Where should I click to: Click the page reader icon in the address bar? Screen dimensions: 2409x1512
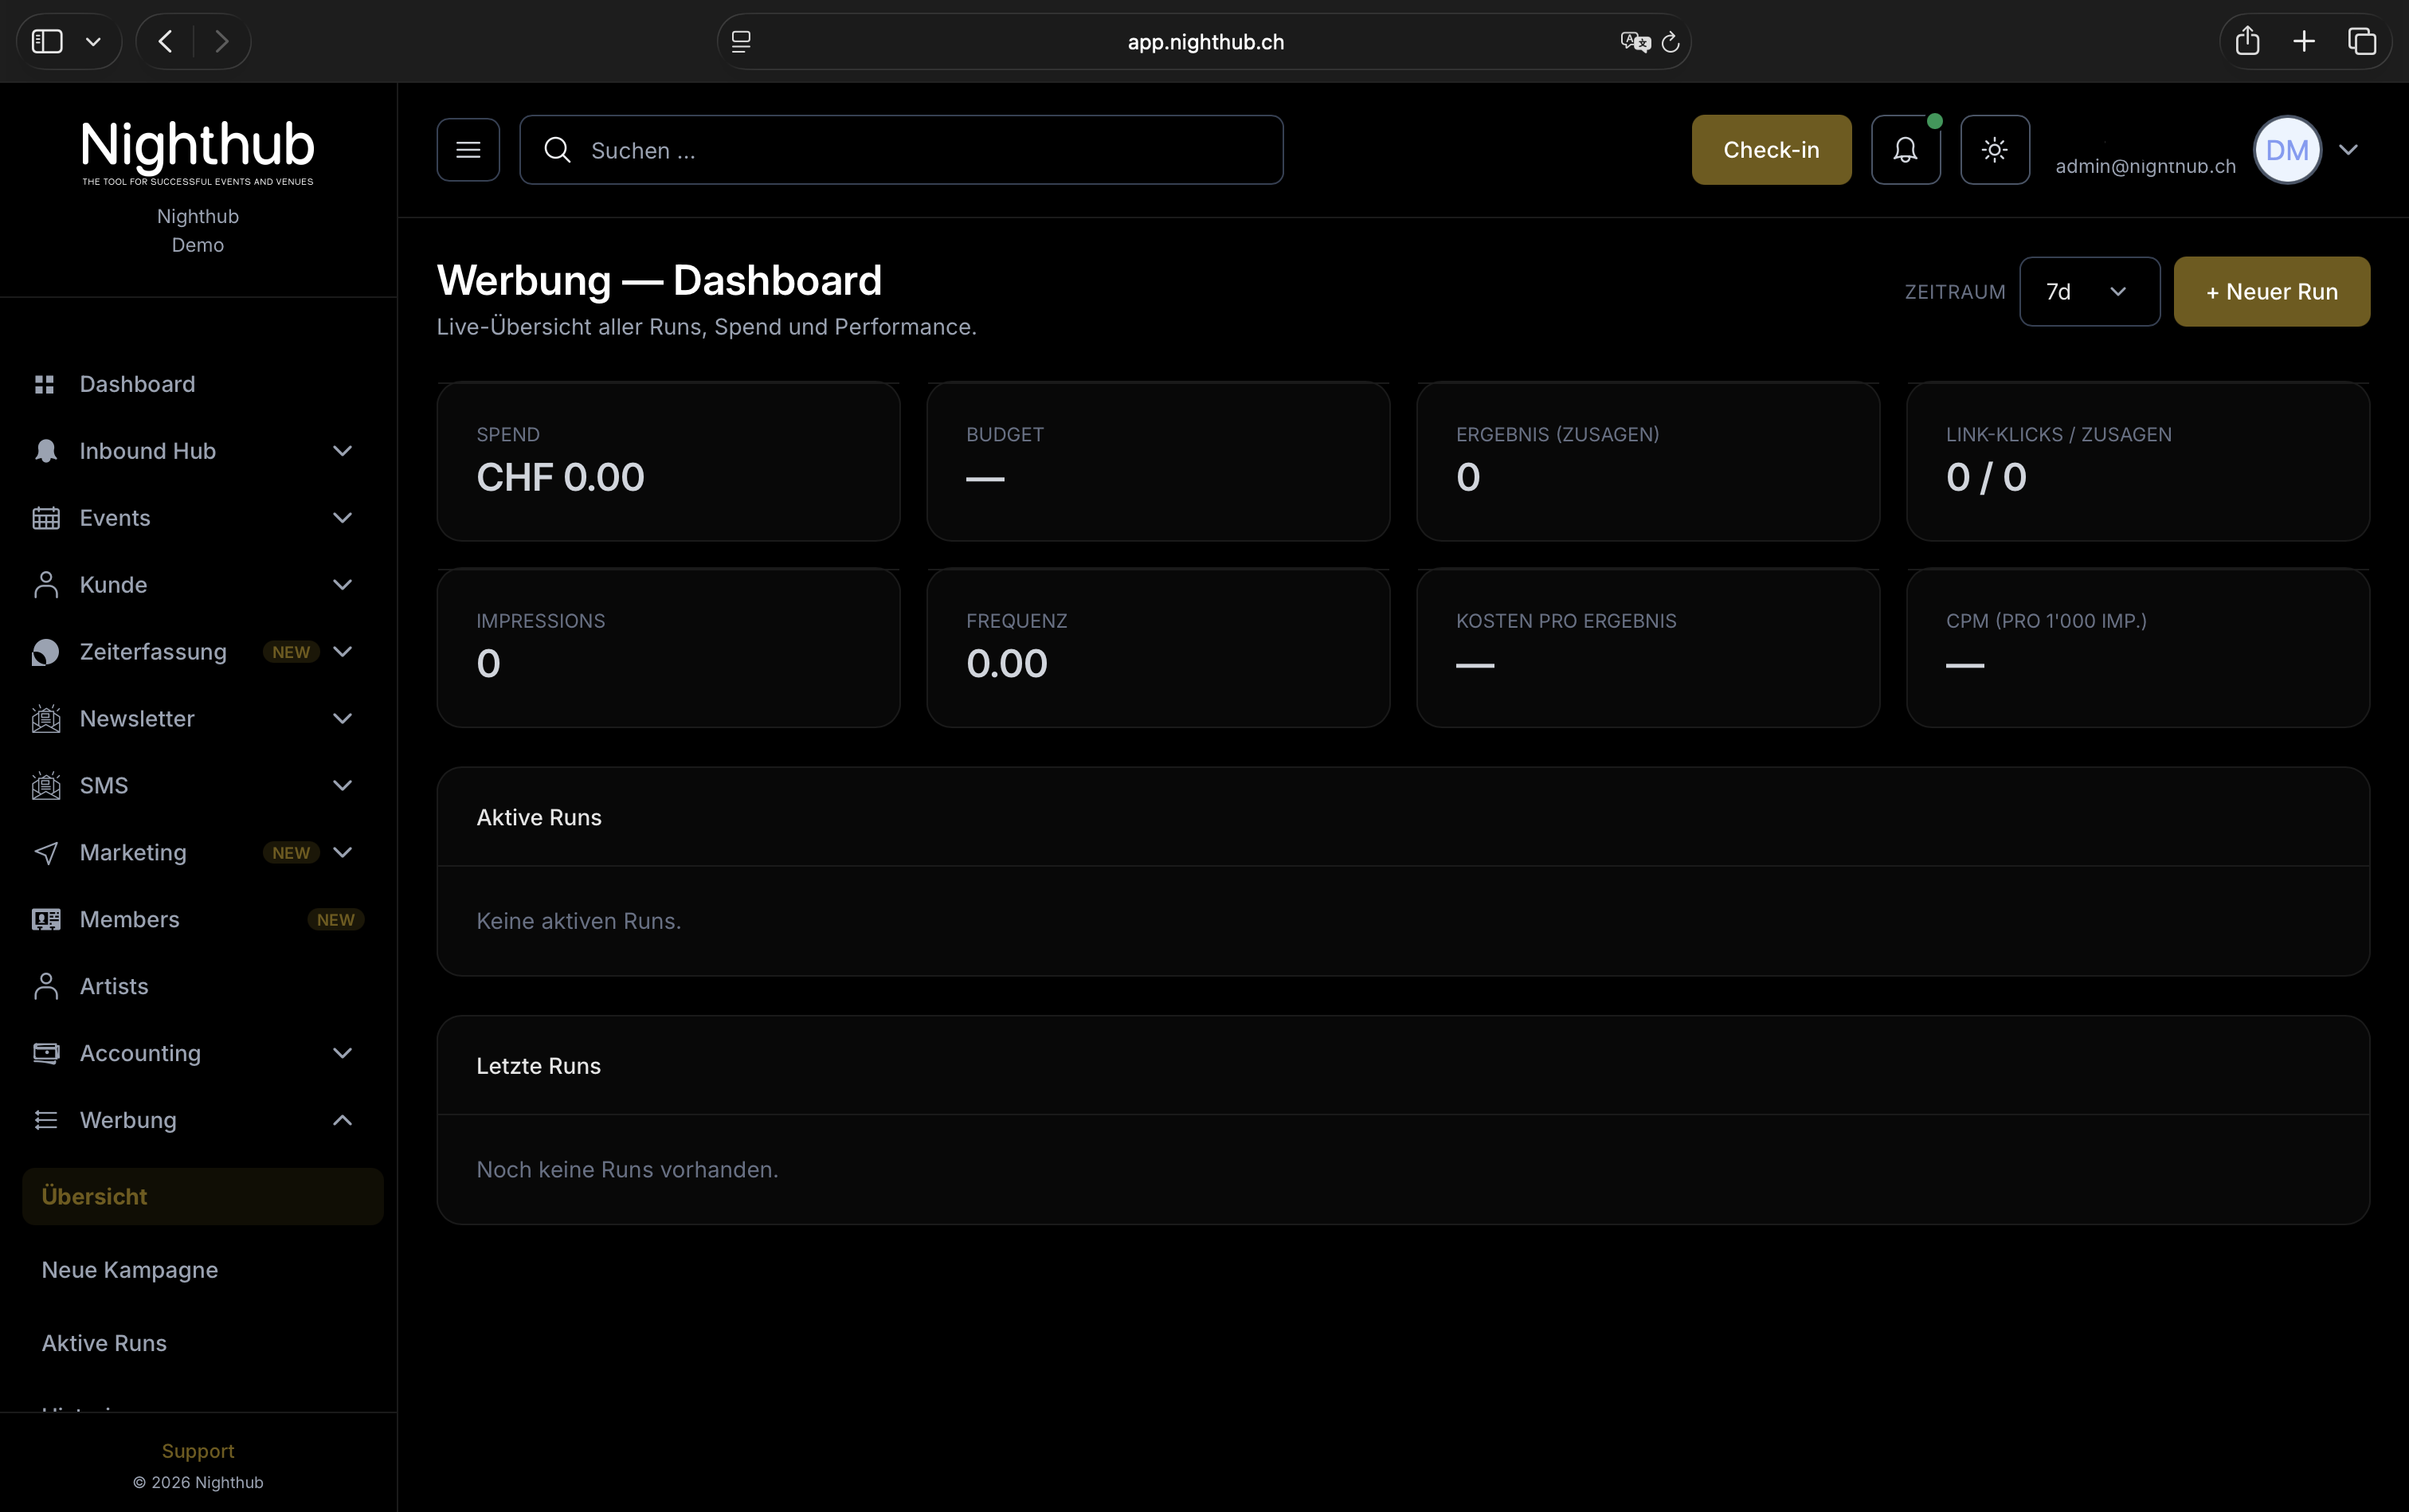[x=741, y=42]
